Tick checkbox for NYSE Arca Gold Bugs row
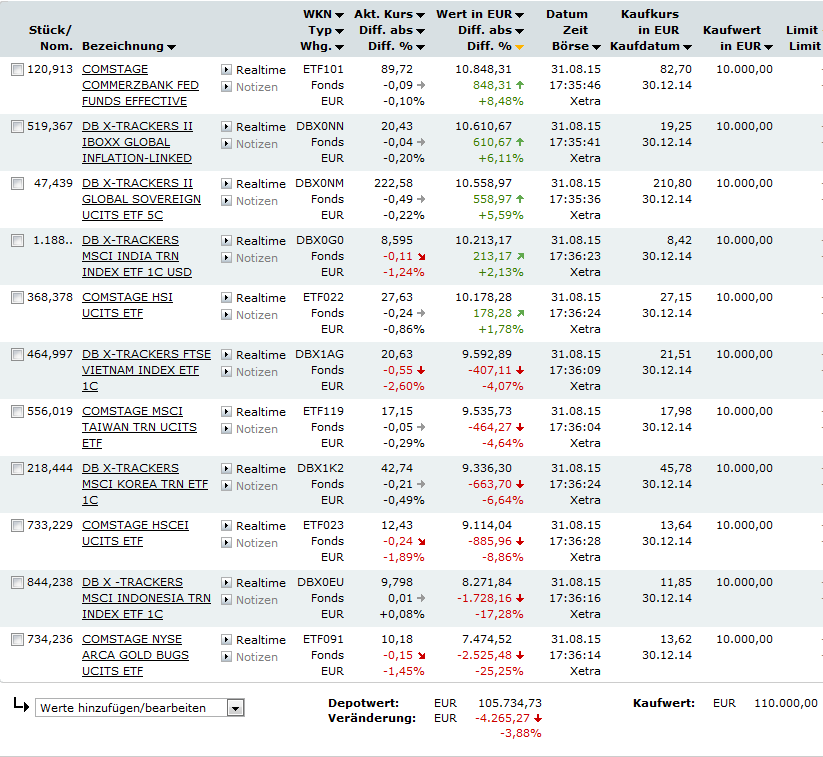Image resolution: width=823 pixels, height=757 pixels. (x=17, y=639)
